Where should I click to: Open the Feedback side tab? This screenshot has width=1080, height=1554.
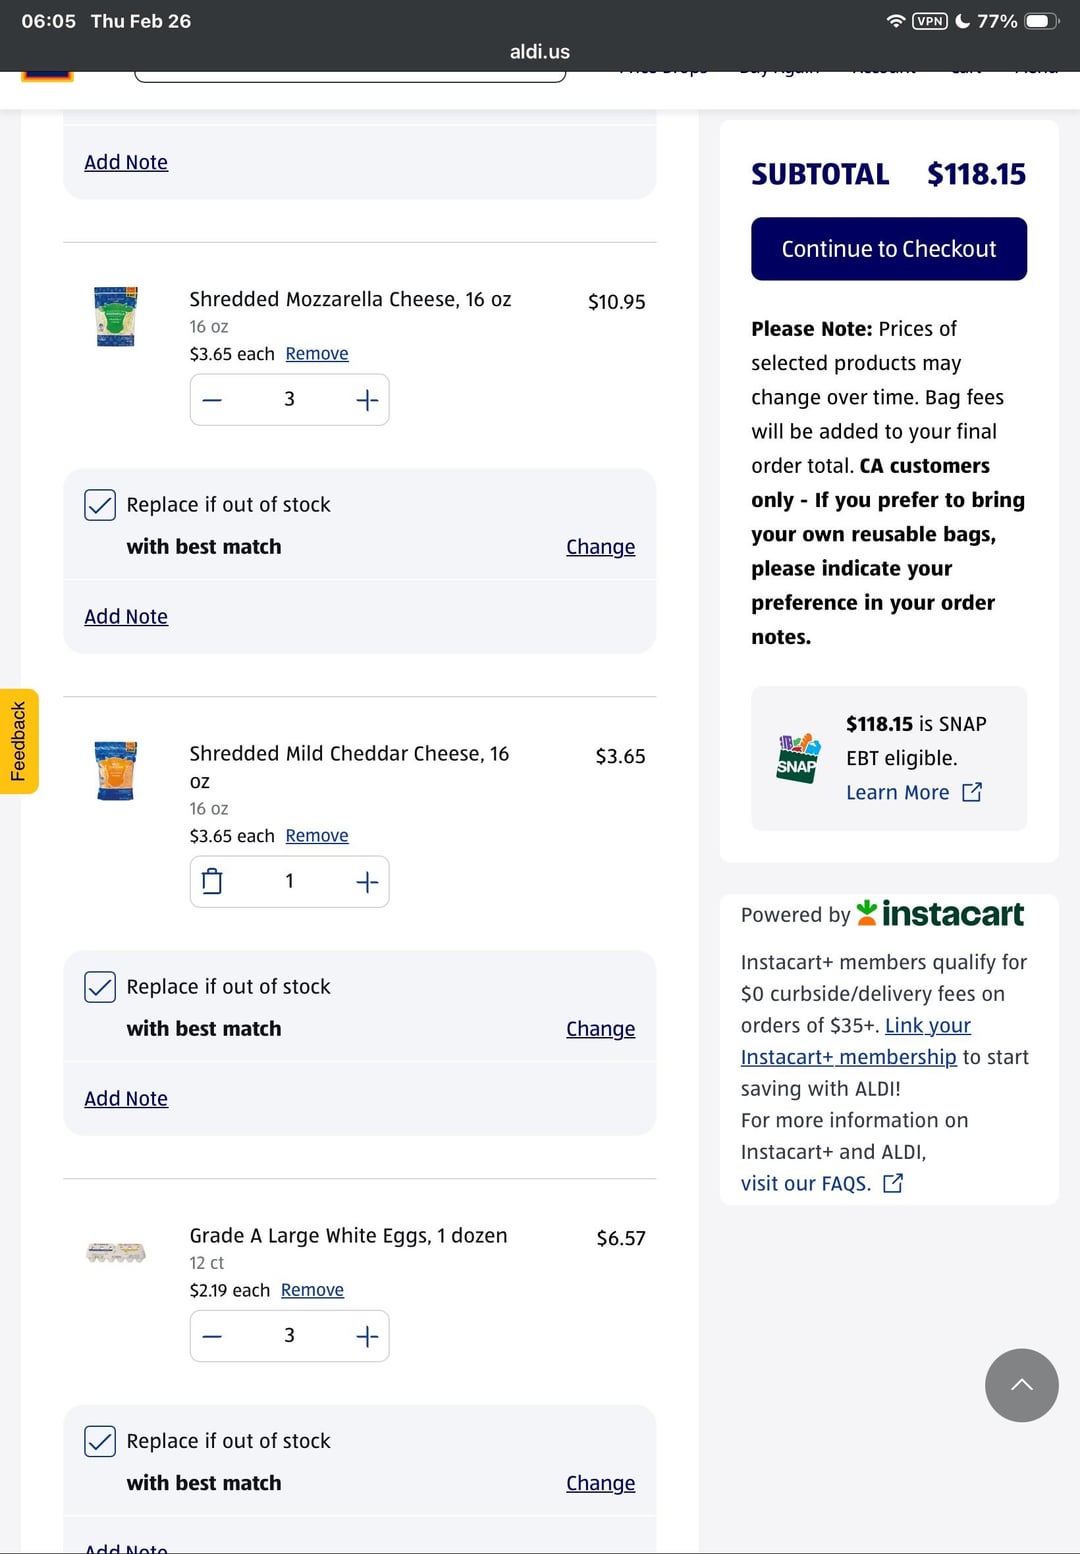pyautogui.click(x=19, y=741)
